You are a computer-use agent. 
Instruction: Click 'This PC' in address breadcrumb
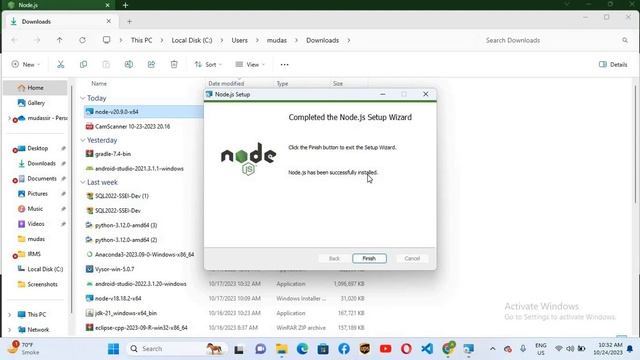coord(141,40)
